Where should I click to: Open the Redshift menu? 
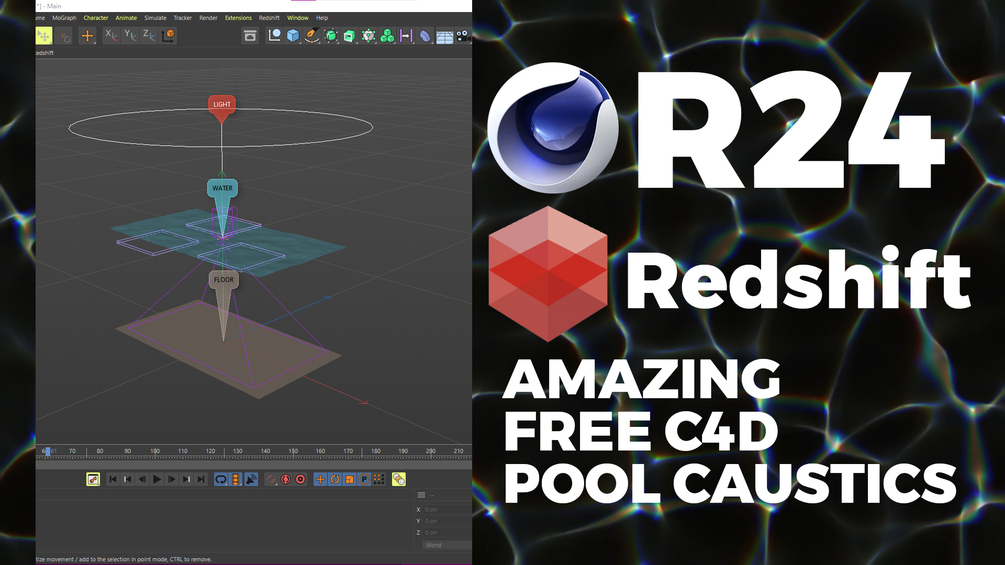click(269, 18)
